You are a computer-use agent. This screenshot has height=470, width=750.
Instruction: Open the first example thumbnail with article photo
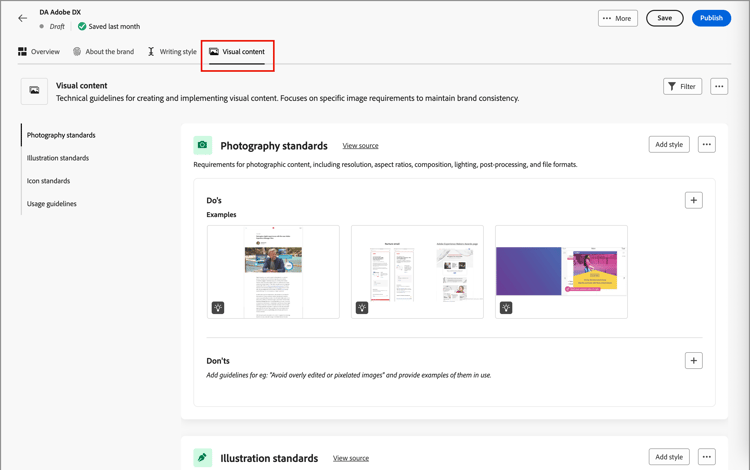coord(273,272)
